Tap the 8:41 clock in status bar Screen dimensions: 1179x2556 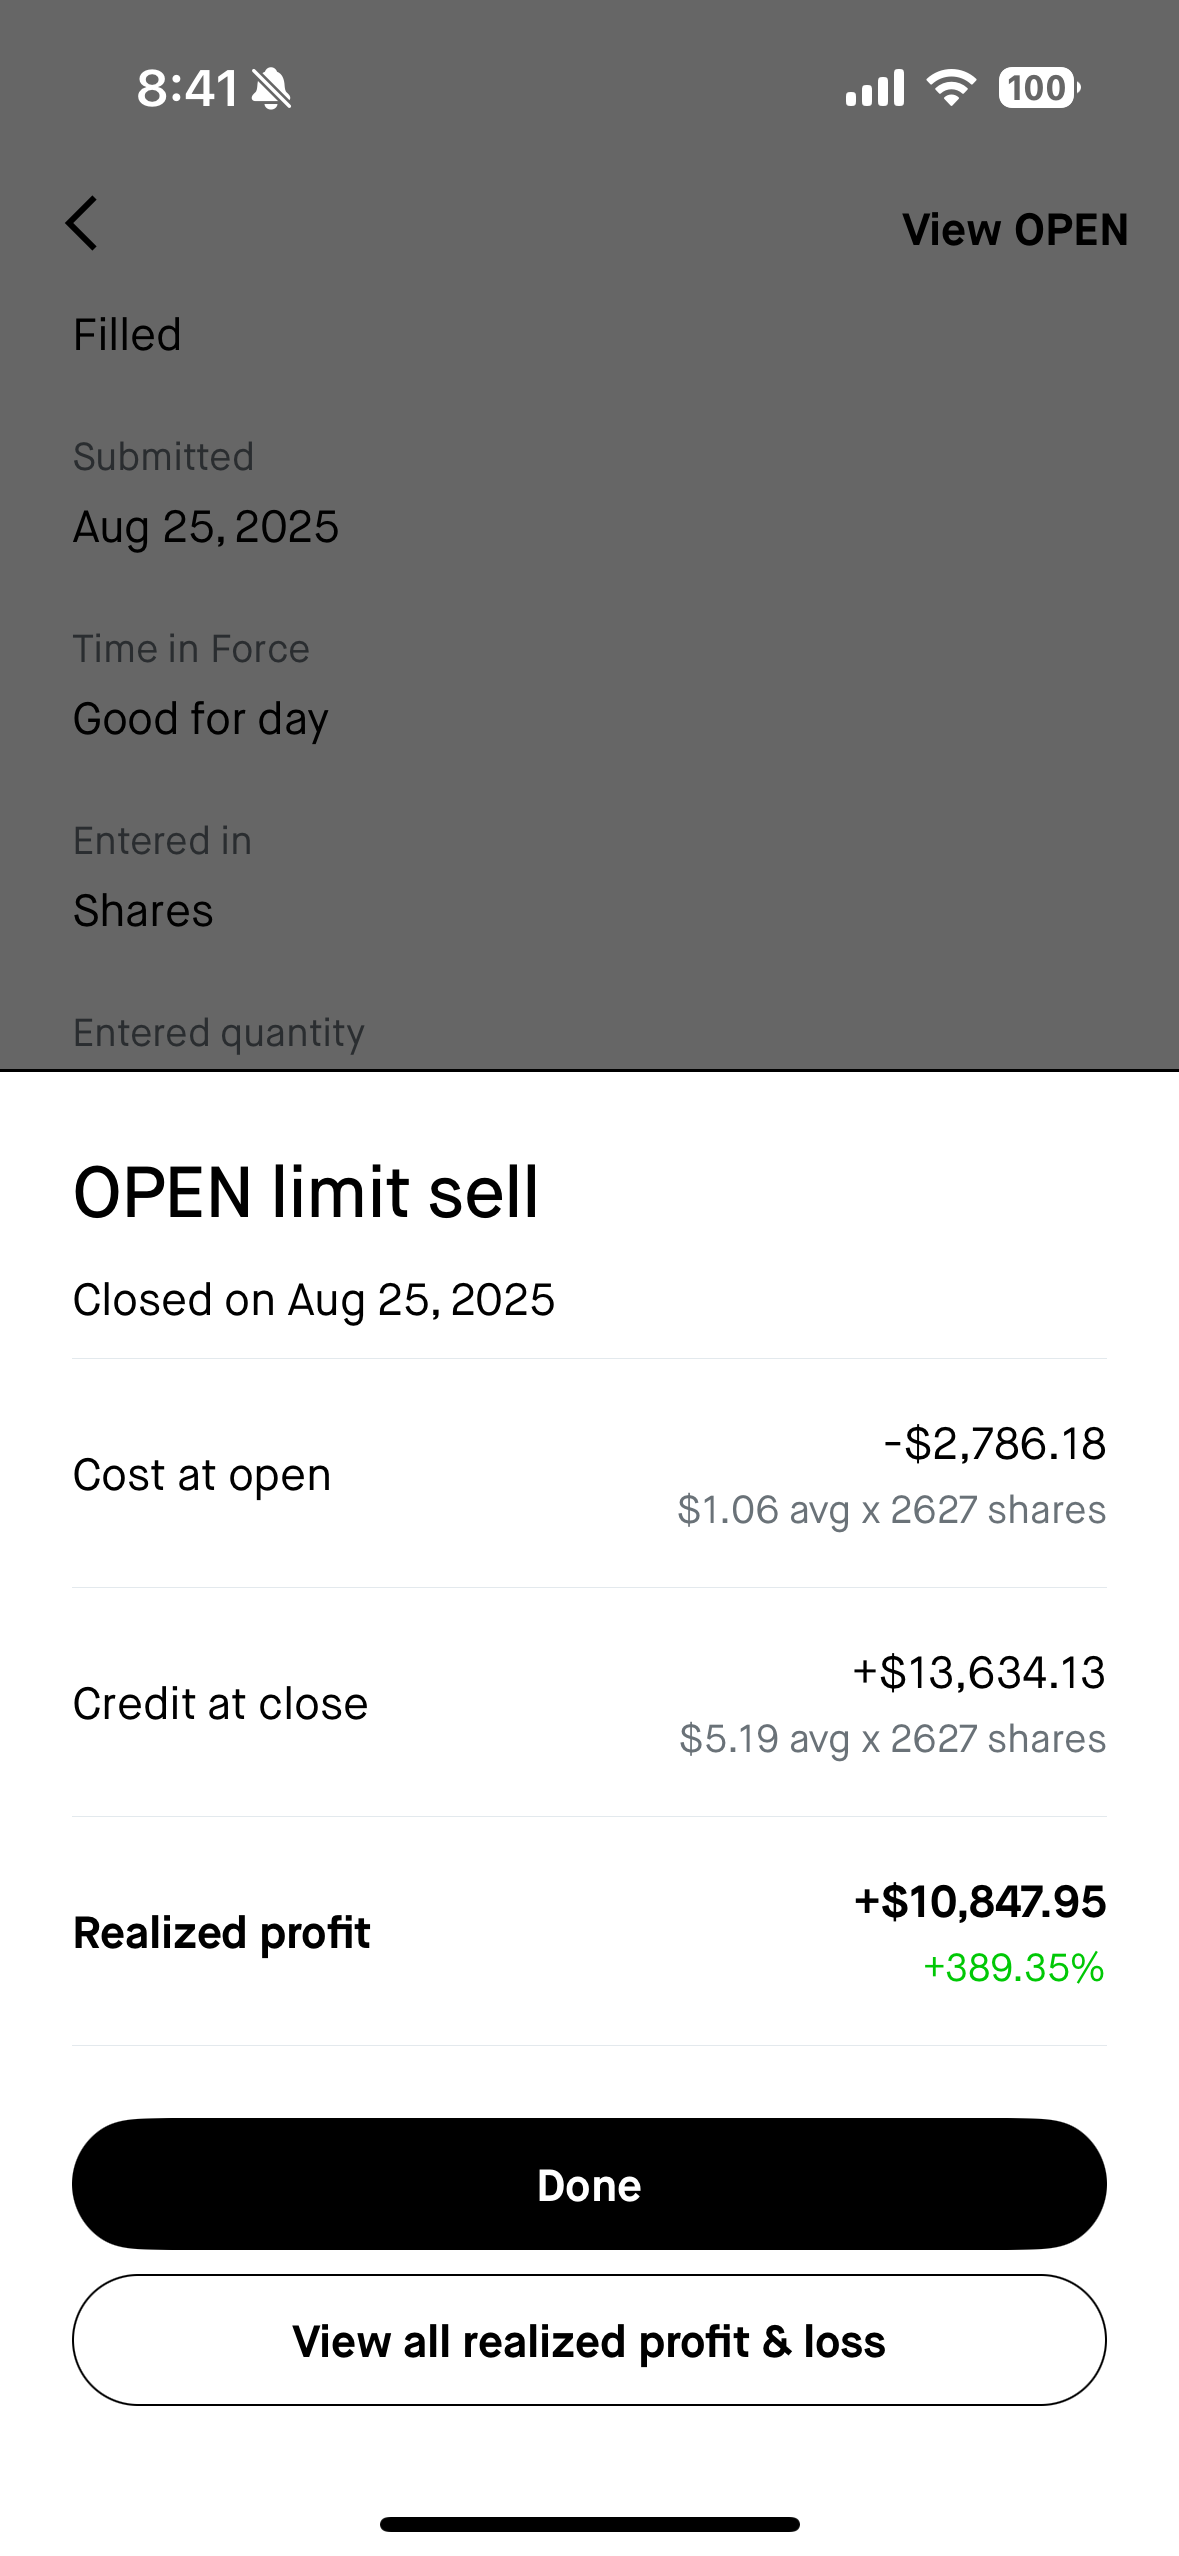coord(187,88)
